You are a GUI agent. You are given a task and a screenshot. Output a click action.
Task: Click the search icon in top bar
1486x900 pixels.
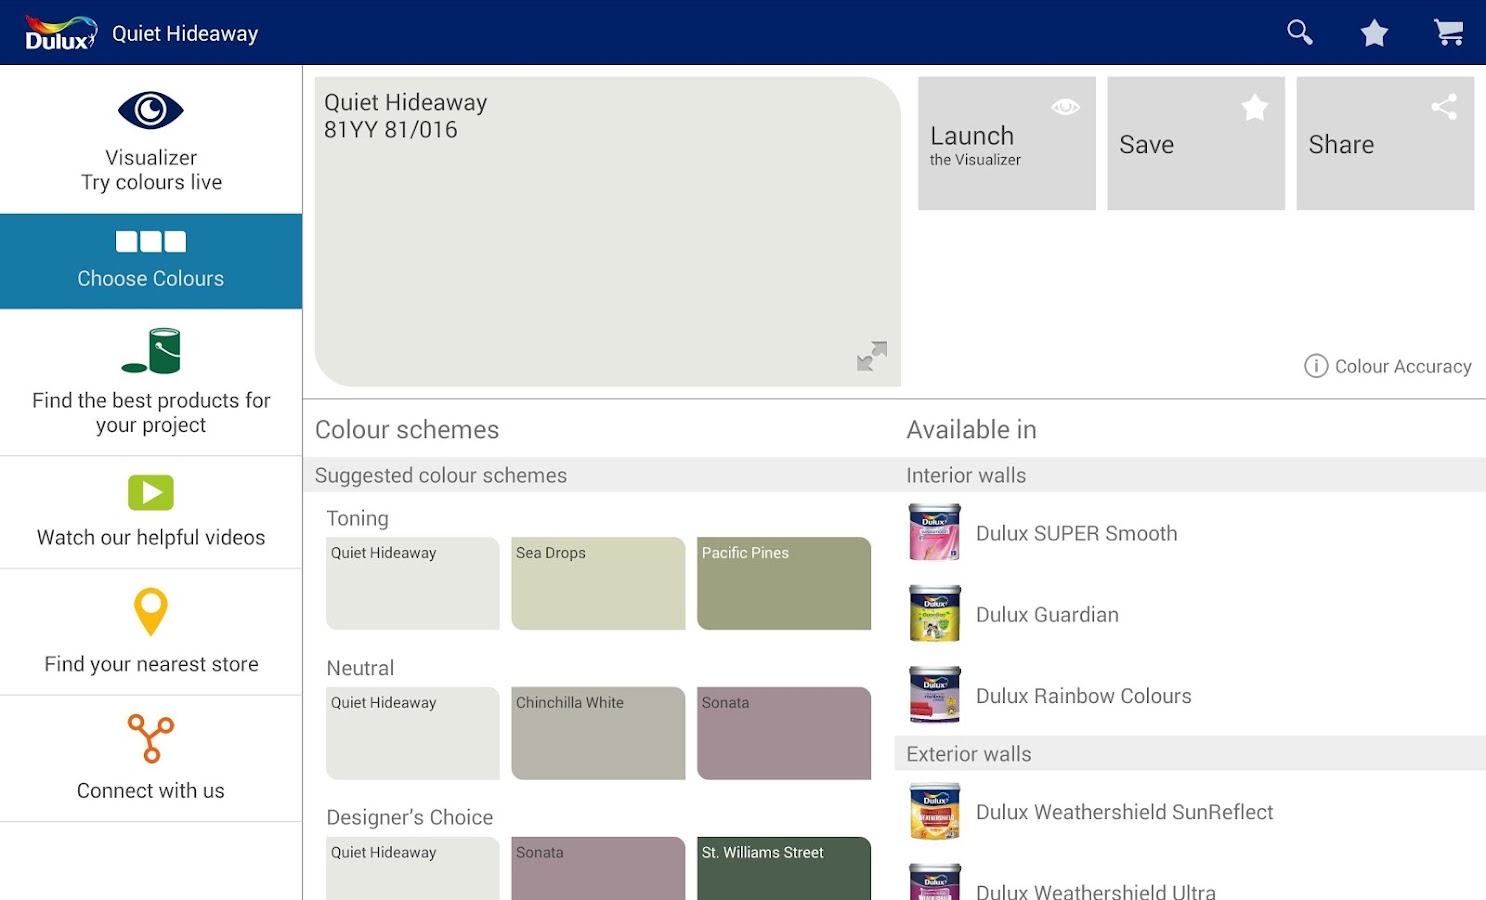(1299, 31)
